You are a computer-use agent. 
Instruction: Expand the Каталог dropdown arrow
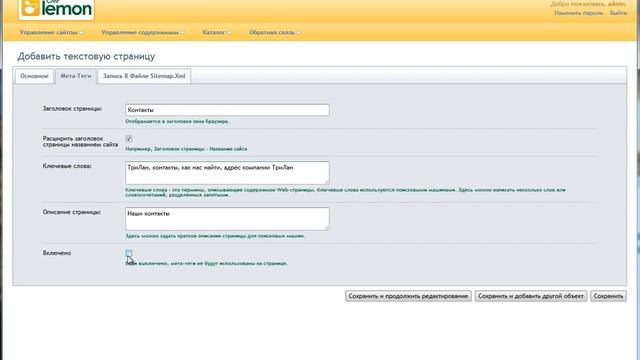coord(229,33)
